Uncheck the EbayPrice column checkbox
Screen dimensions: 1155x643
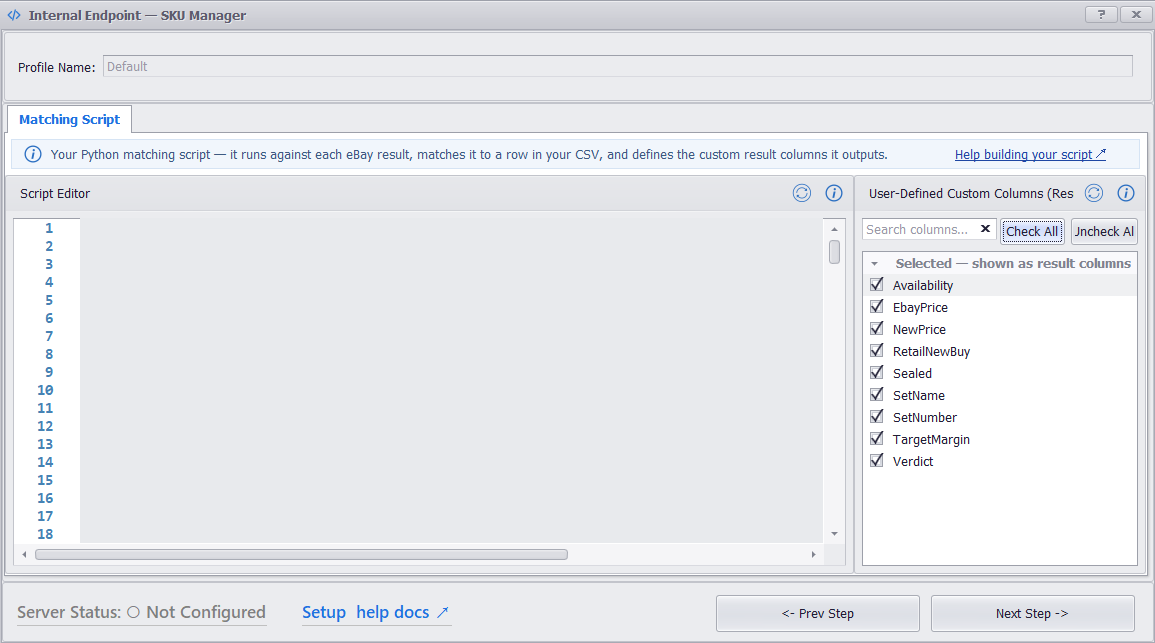[x=877, y=306]
